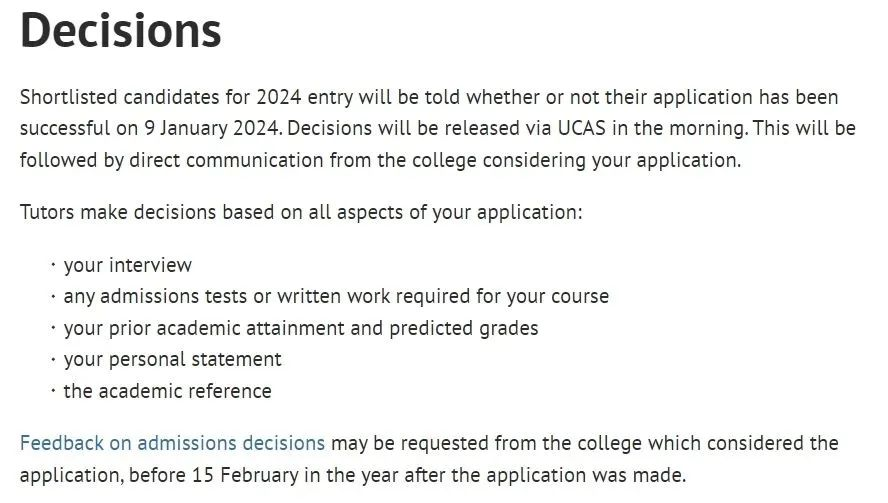Click the Decisions page heading

click(120, 30)
